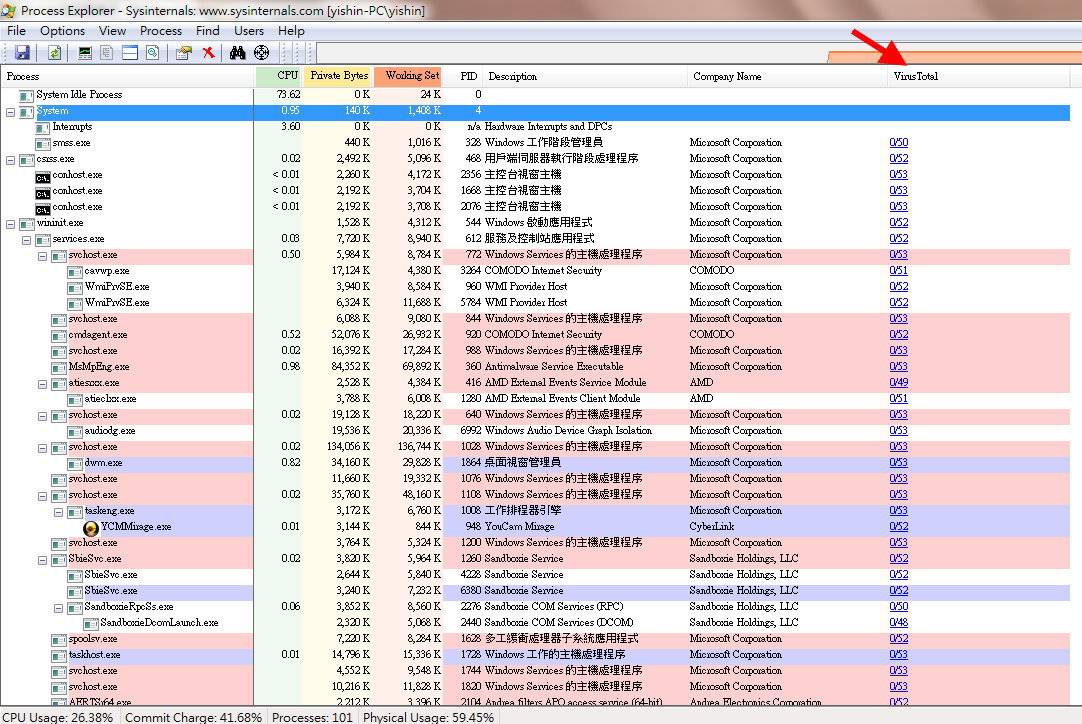Collapse the SbieSvc.exe parent node
This screenshot has width=1082, height=724.
[42, 560]
